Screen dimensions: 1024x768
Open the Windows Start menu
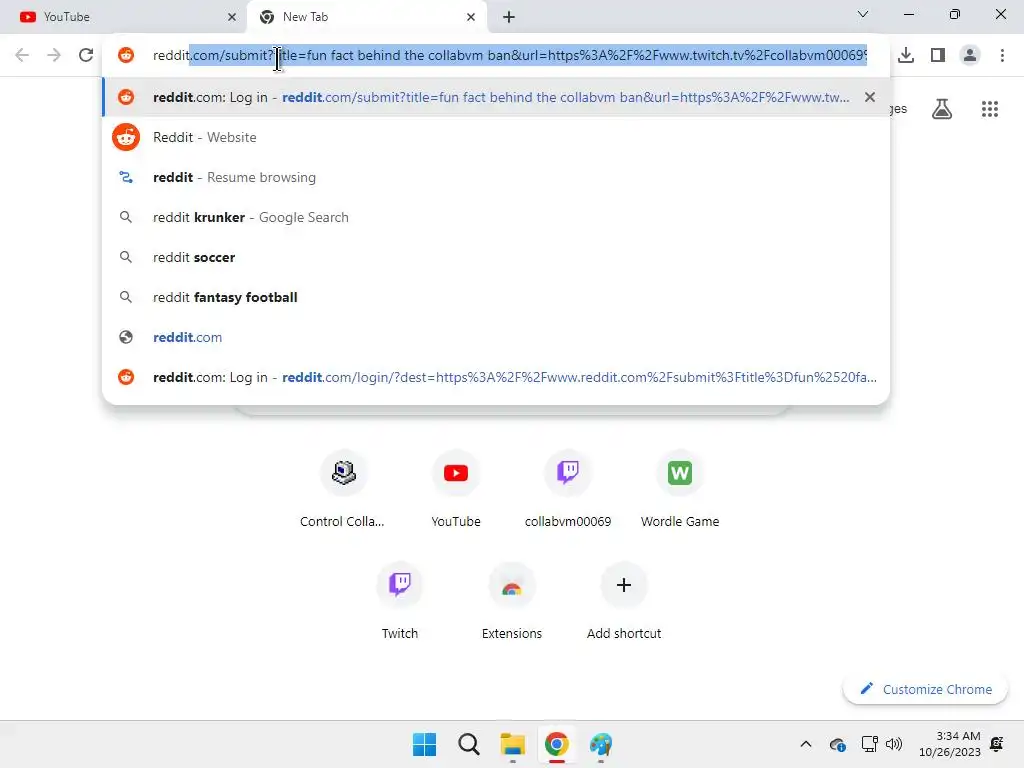[x=424, y=744]
